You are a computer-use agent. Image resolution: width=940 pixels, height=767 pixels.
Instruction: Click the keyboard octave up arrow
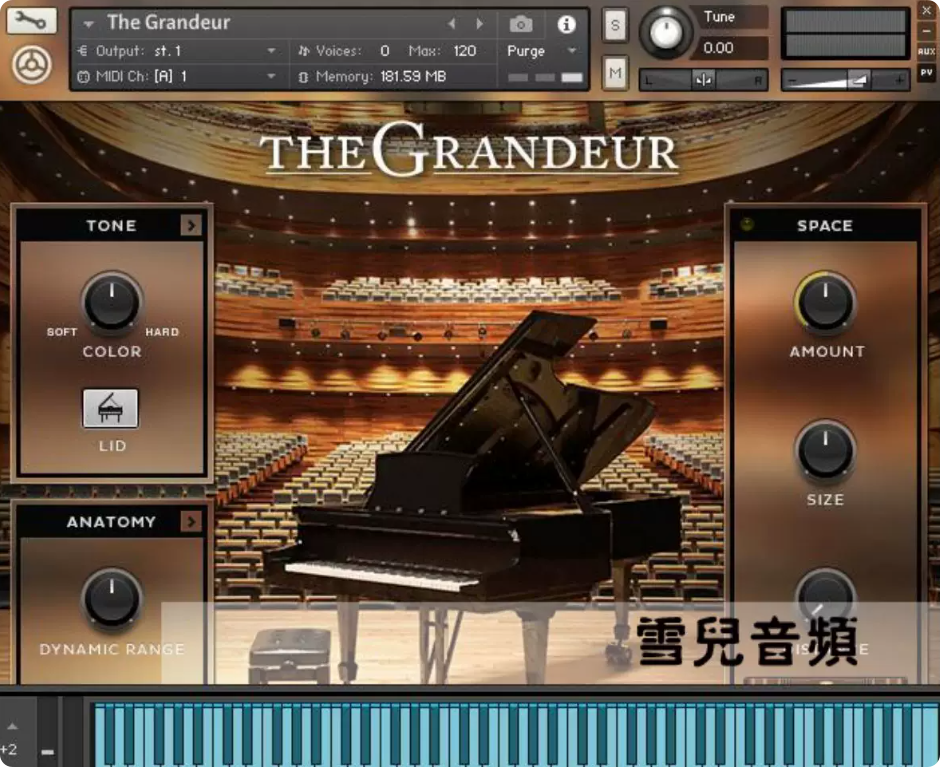point(12,726)
